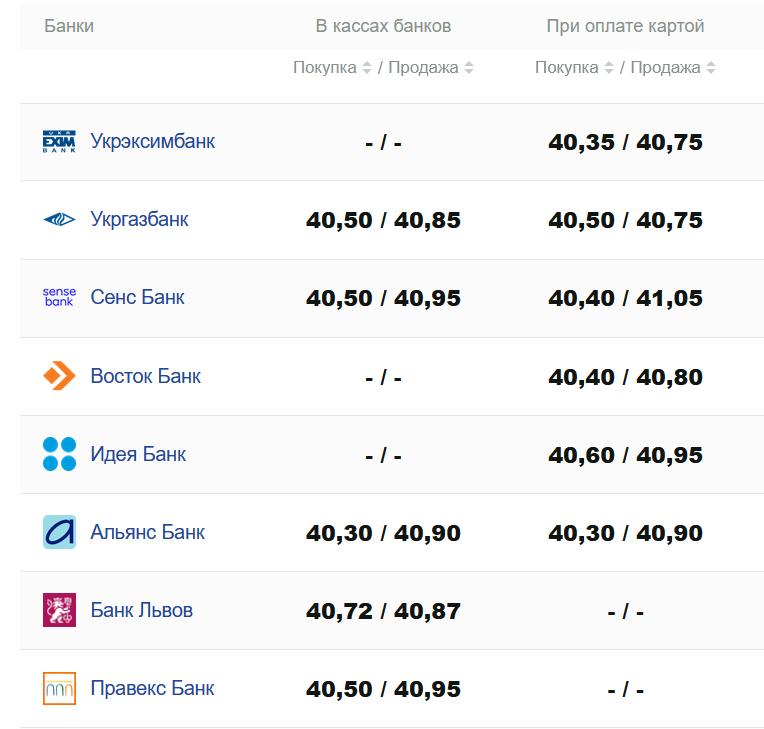Open the Укрэксимбанк link
Viewport: 764px width, 729px height.
click(x=152, y=141)
